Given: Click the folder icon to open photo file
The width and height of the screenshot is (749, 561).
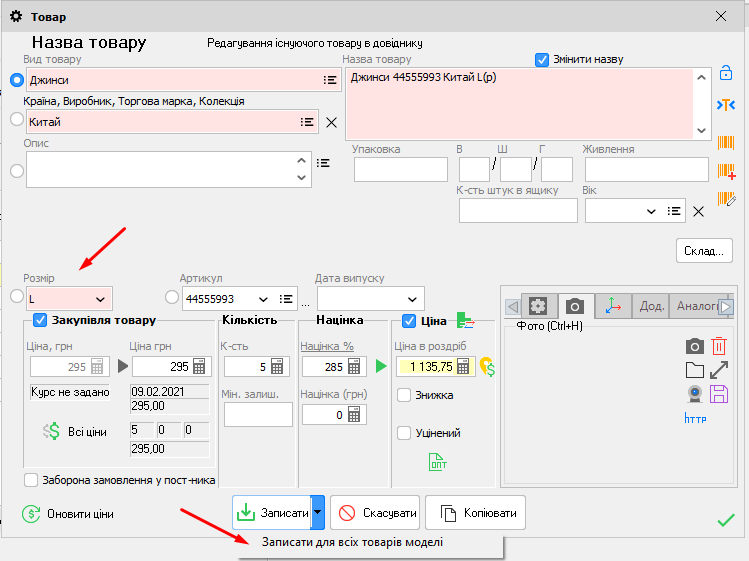Looking at the screenshot, I should 694,370.
